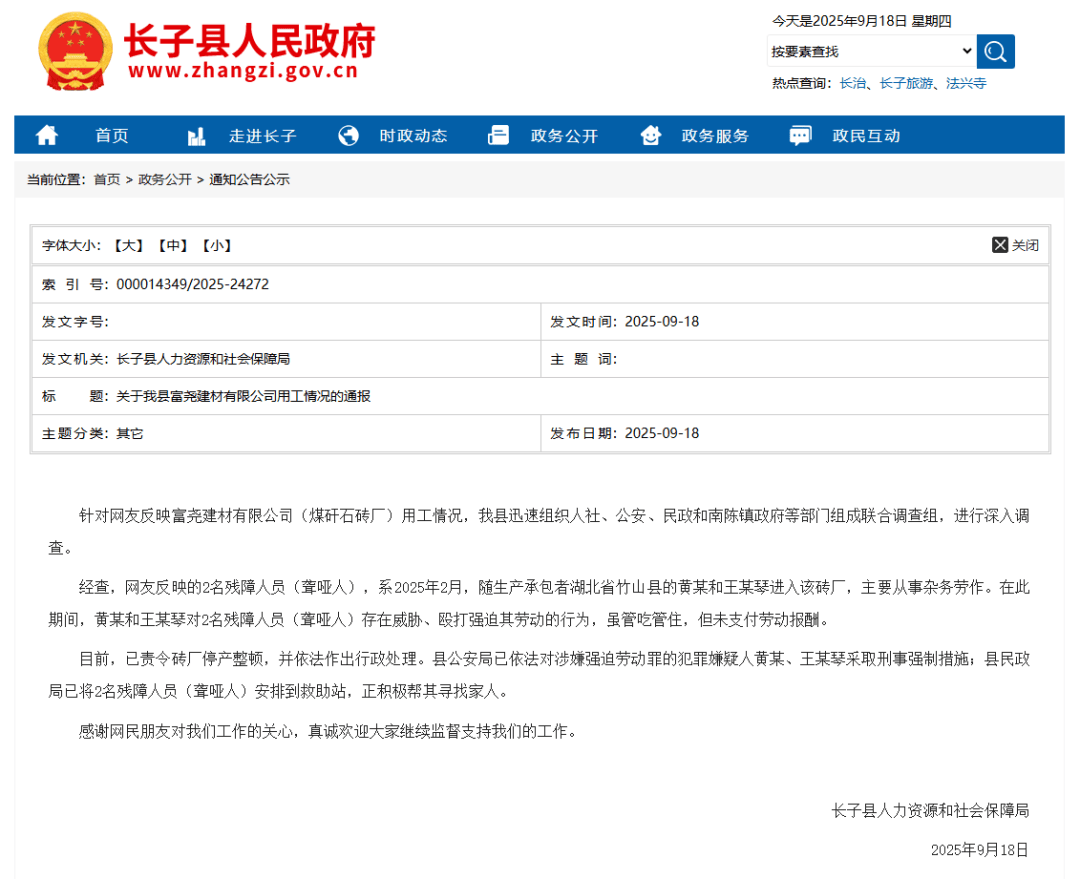Switch to the 政民互动 section

click(866, 135)
